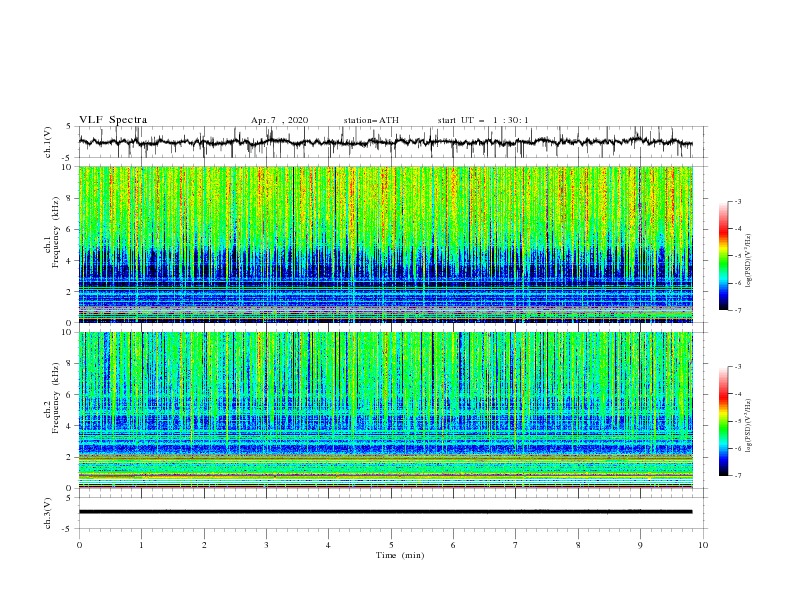This screenshot has height=612, width=792.
Task: Click the ch.3 thick black voltage trace
Action: [x=386, y=512]
